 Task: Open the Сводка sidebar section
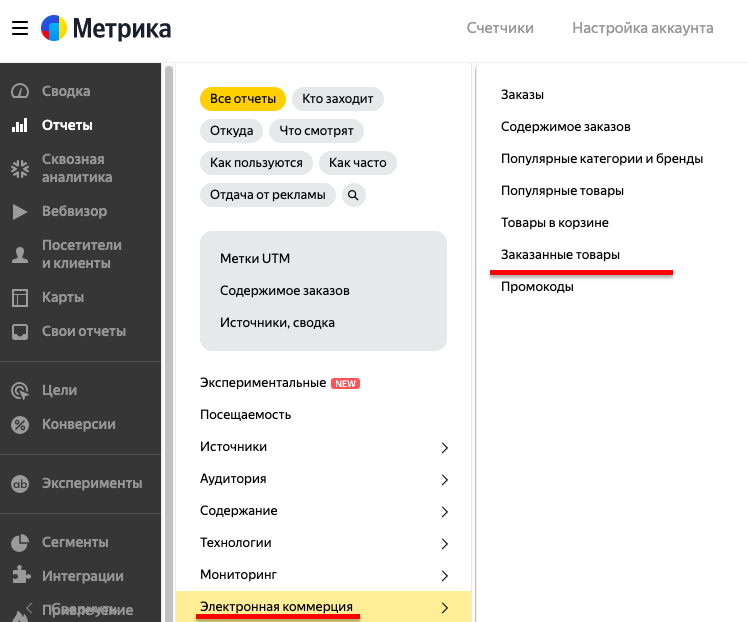point(66,91)
